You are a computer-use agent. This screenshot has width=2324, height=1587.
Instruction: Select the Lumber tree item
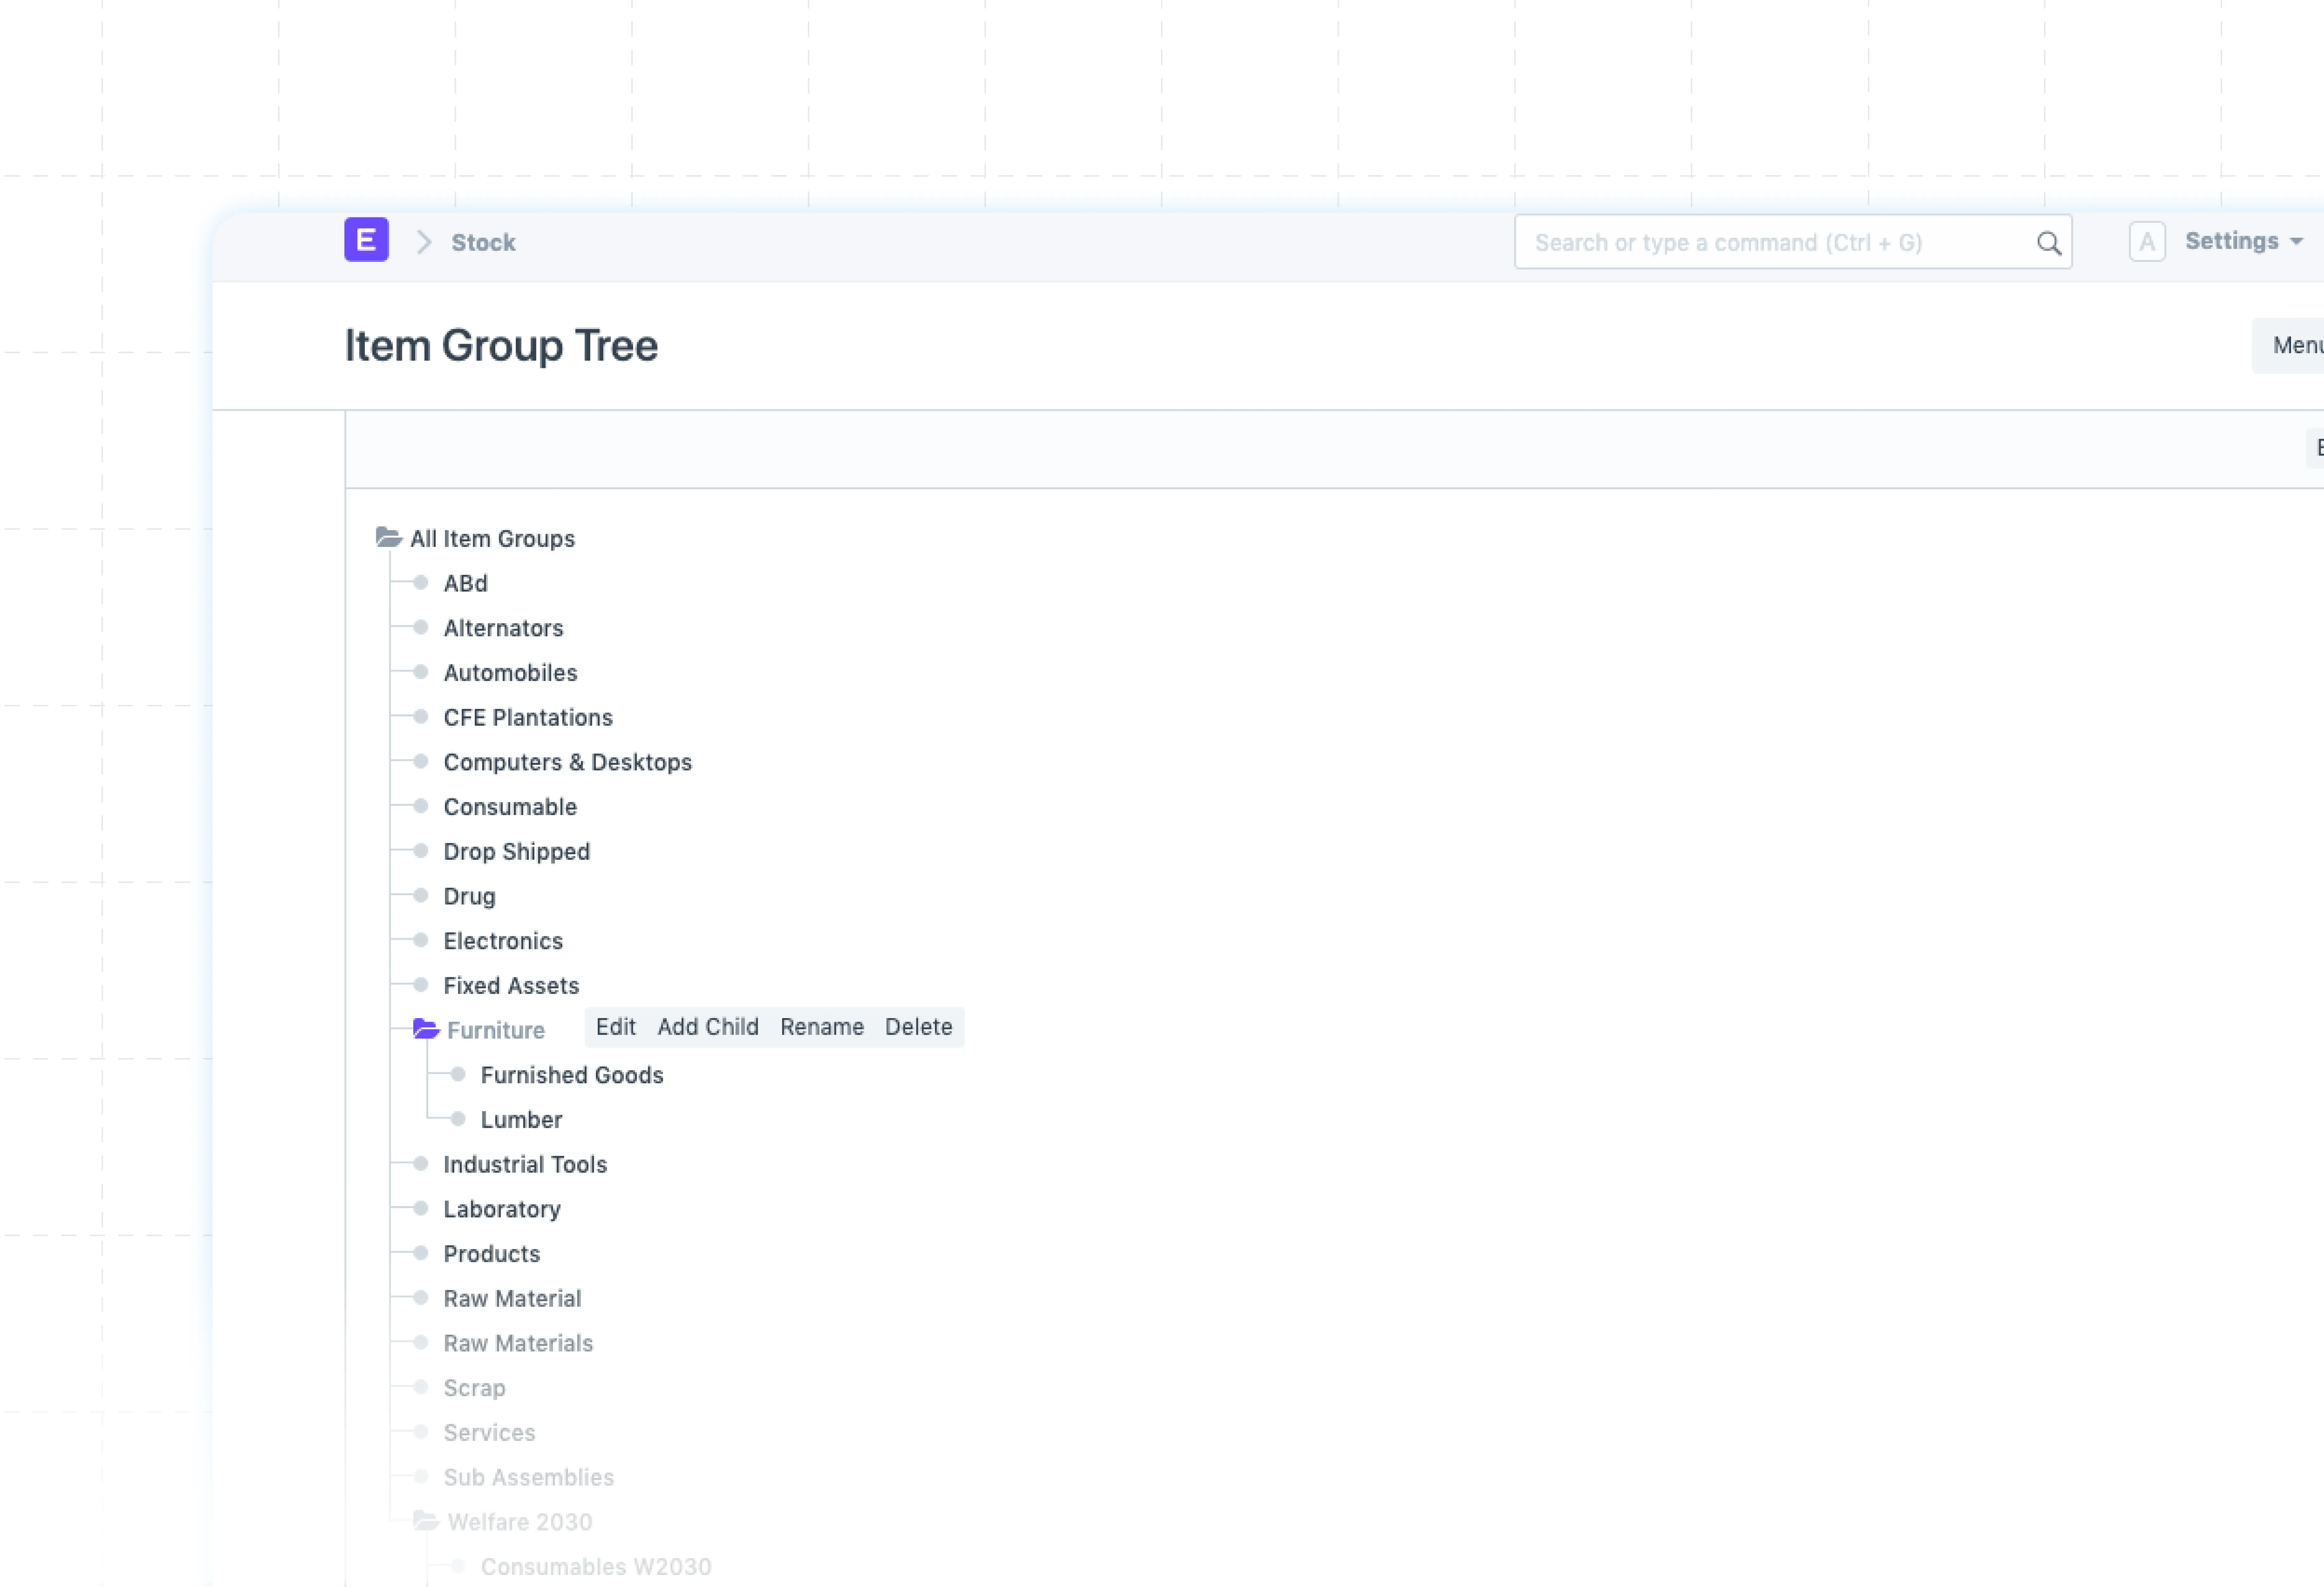pos(521,1120)
